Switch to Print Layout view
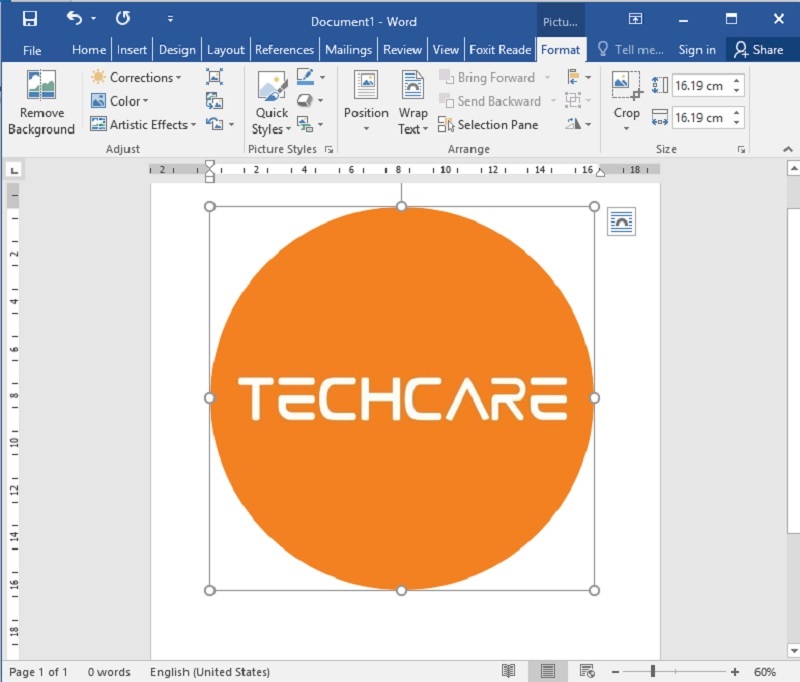The width and height of the screenshot is (800, 682). [547, 671]
